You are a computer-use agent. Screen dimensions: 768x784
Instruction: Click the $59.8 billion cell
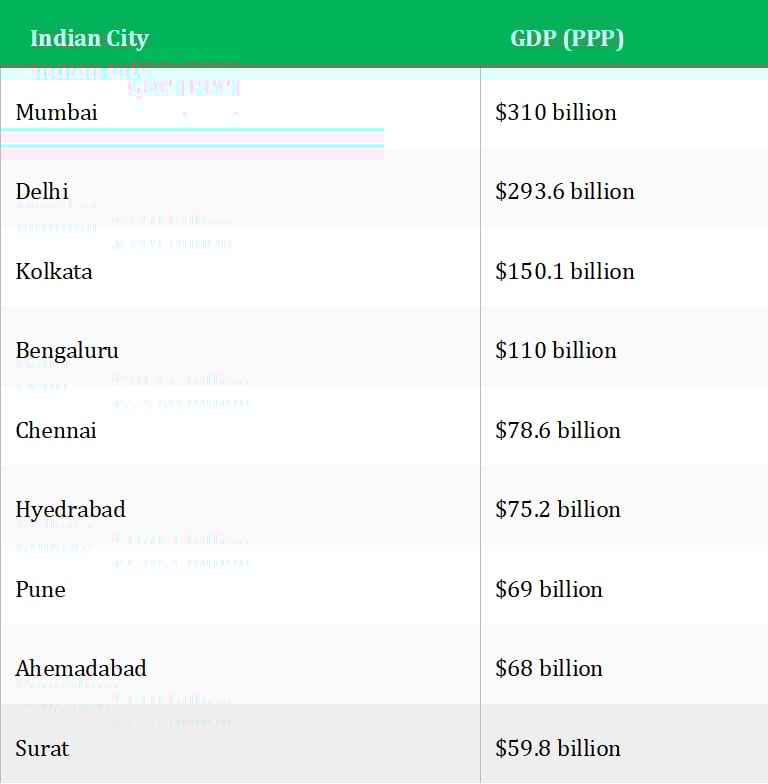click(x=558, y=748)
